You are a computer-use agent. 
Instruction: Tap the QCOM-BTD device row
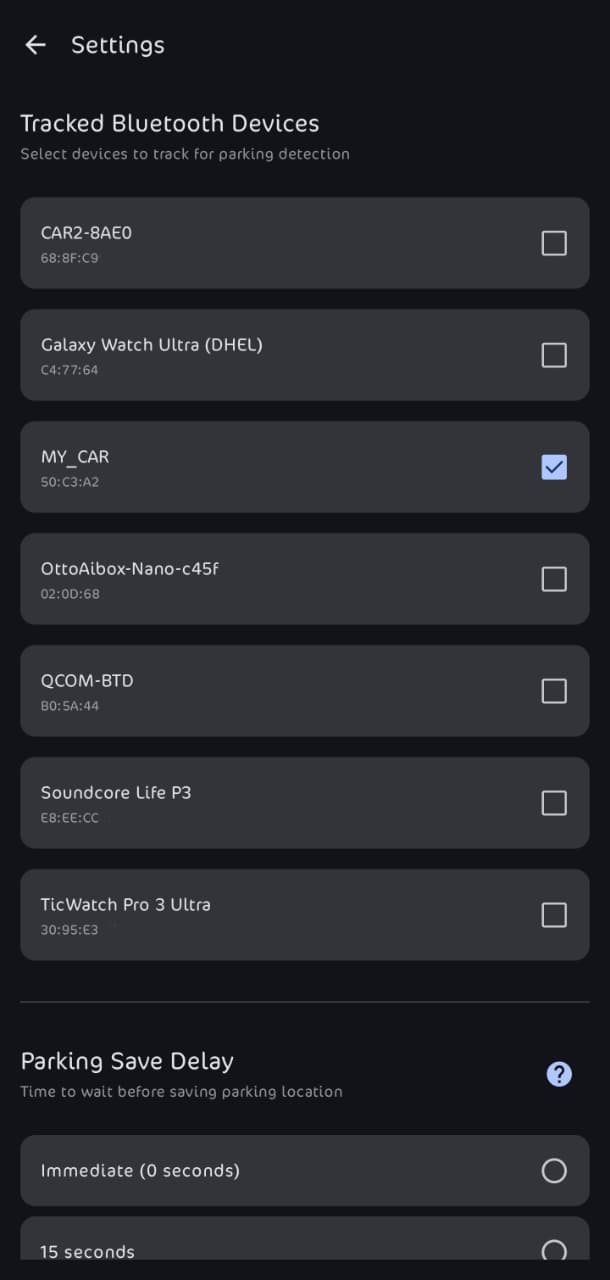click(x=250, y=691)
